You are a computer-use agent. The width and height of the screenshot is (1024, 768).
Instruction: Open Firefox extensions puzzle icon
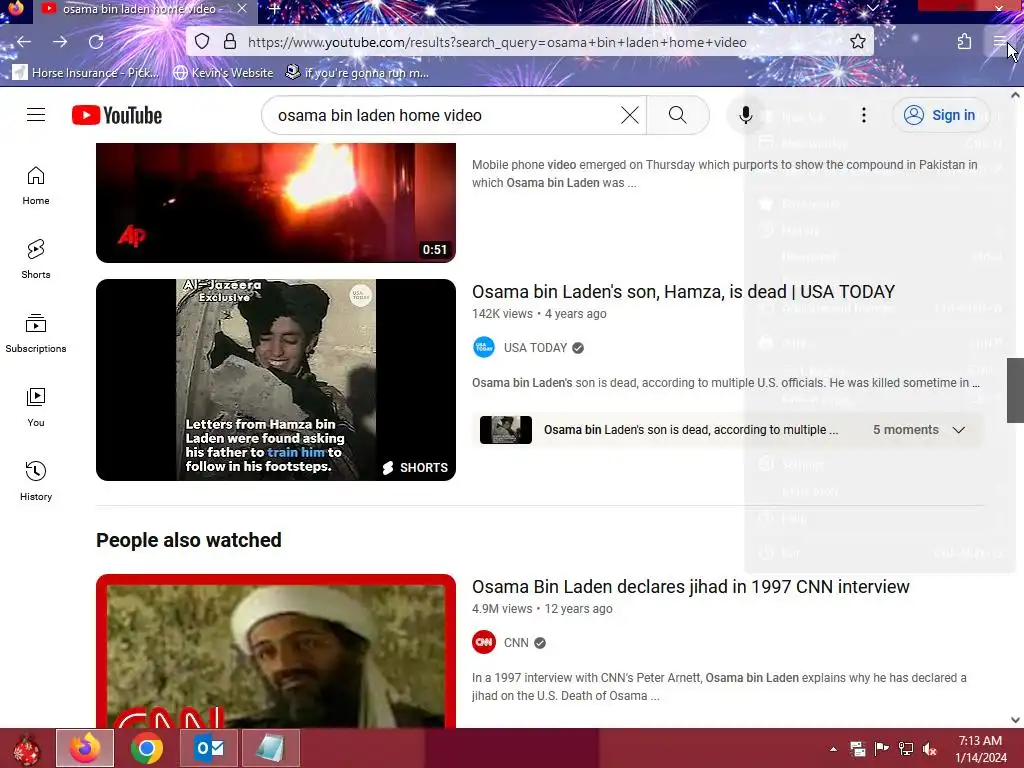[964, 42]
